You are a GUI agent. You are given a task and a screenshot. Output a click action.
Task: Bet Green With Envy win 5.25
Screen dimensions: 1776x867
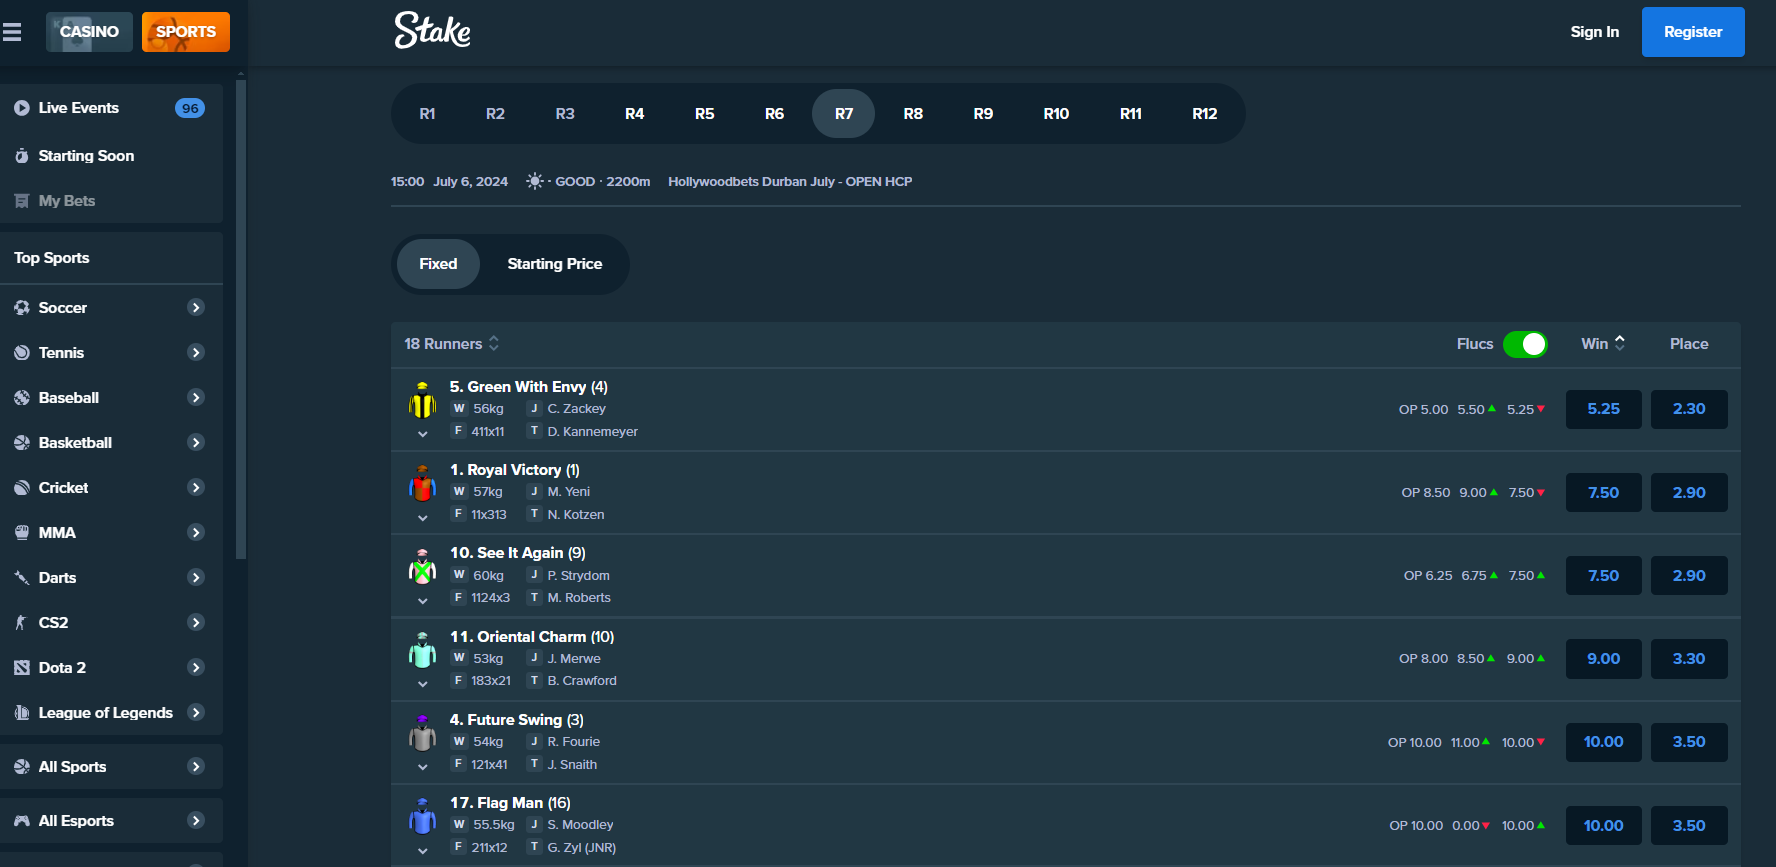[1604, 409]
